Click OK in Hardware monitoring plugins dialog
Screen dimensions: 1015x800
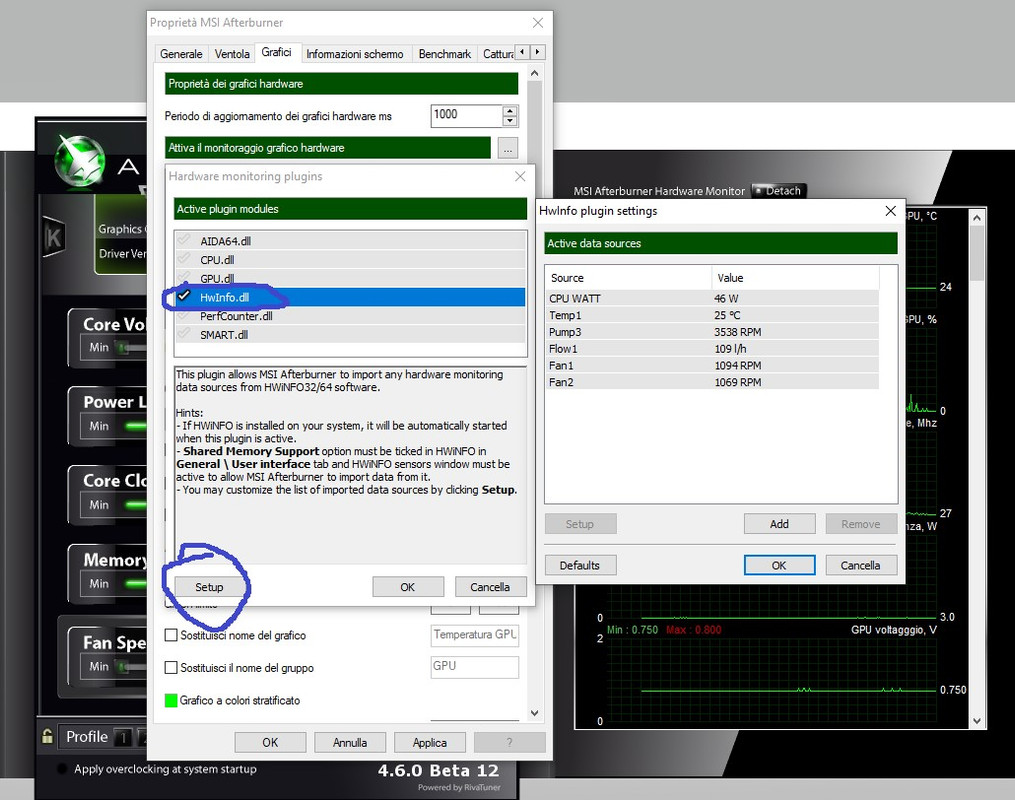(408, 587)
